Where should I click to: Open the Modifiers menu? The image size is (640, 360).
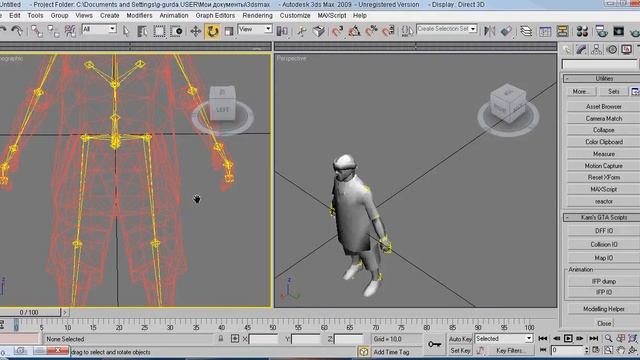pyautogui.click(x=139, y=16)
